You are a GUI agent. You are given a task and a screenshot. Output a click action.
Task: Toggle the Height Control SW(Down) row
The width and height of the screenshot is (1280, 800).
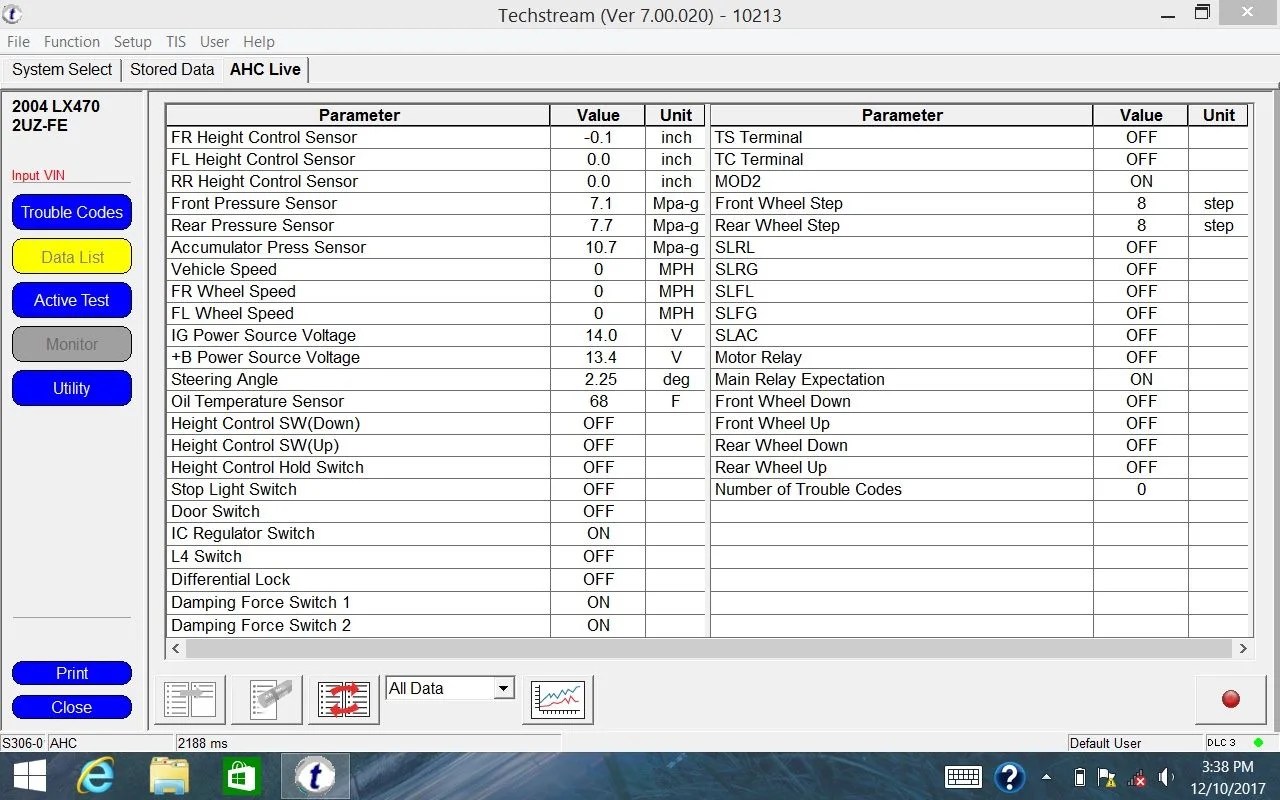360,423
